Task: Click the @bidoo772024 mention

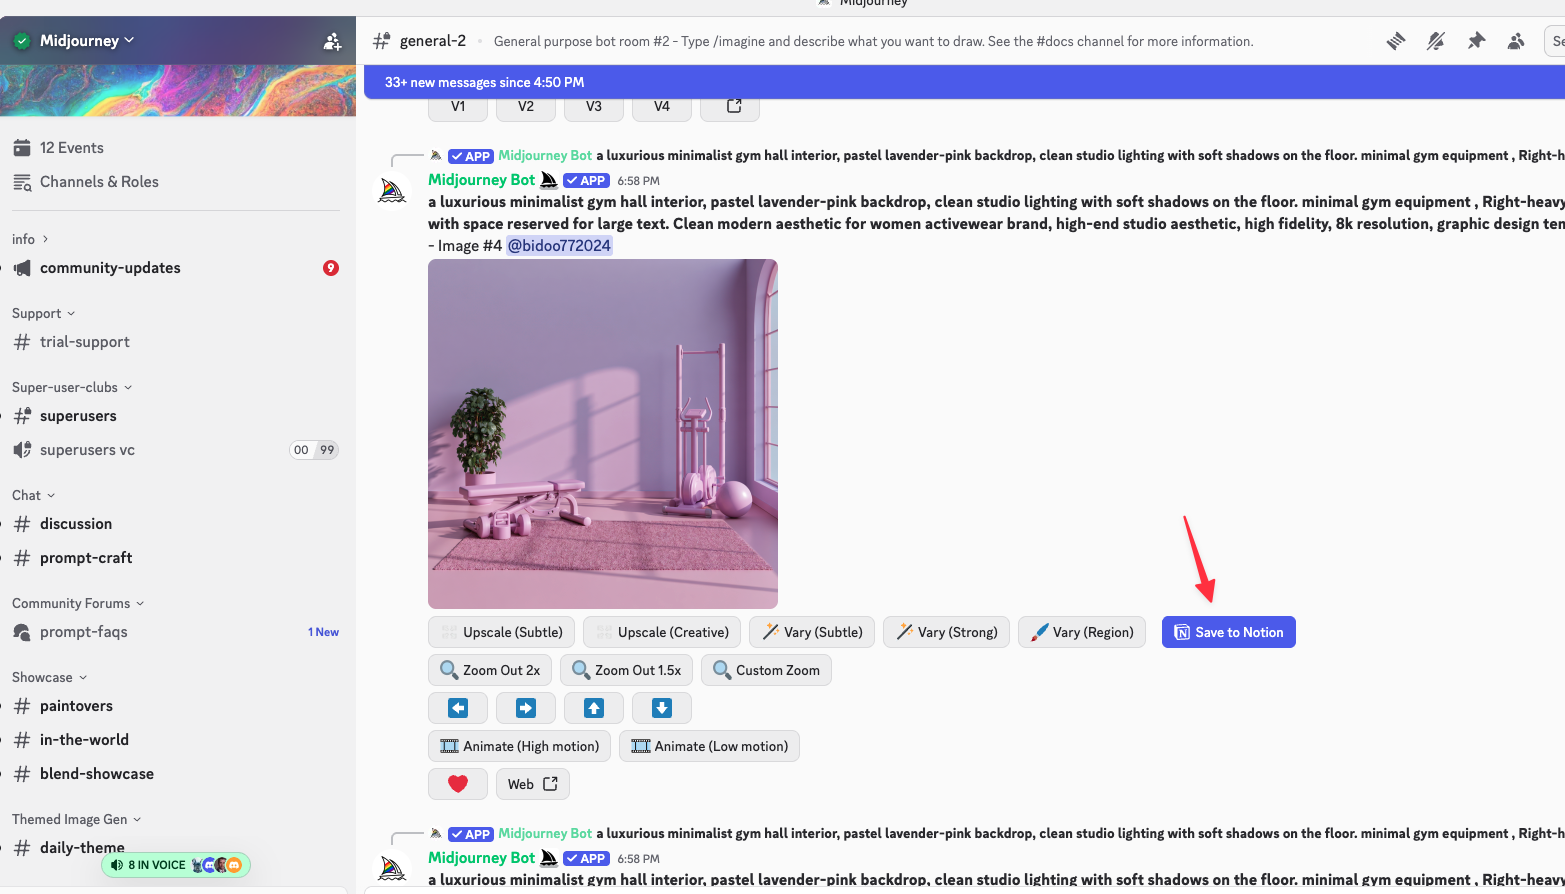Action: (x=559, y=246)
